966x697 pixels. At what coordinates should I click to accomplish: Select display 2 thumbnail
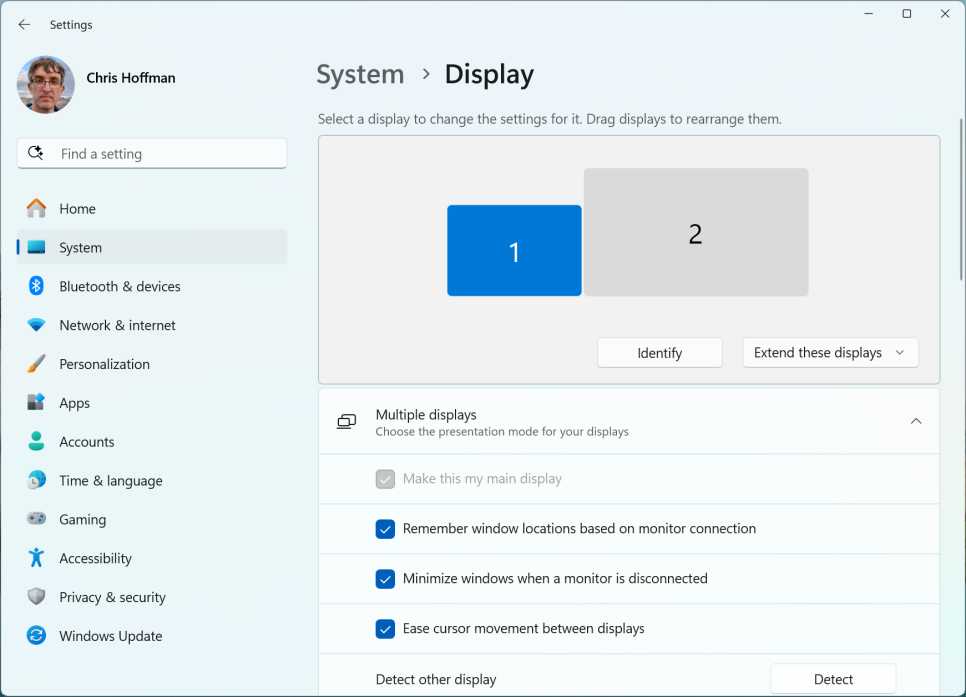(x=695, y=232)
